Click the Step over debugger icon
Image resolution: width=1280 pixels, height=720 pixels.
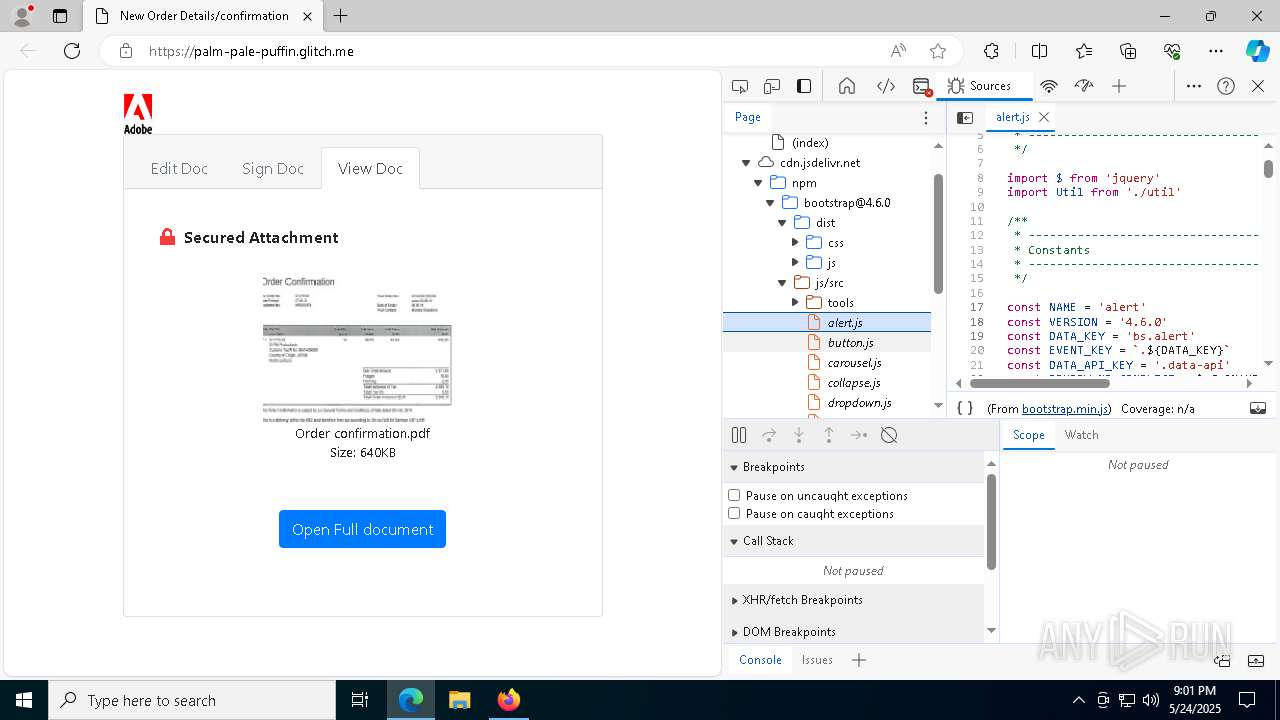[x=769, y=435]
